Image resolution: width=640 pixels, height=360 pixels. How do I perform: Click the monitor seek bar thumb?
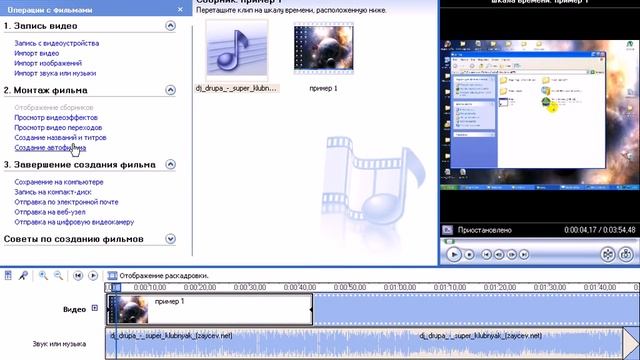pos(449,242)
